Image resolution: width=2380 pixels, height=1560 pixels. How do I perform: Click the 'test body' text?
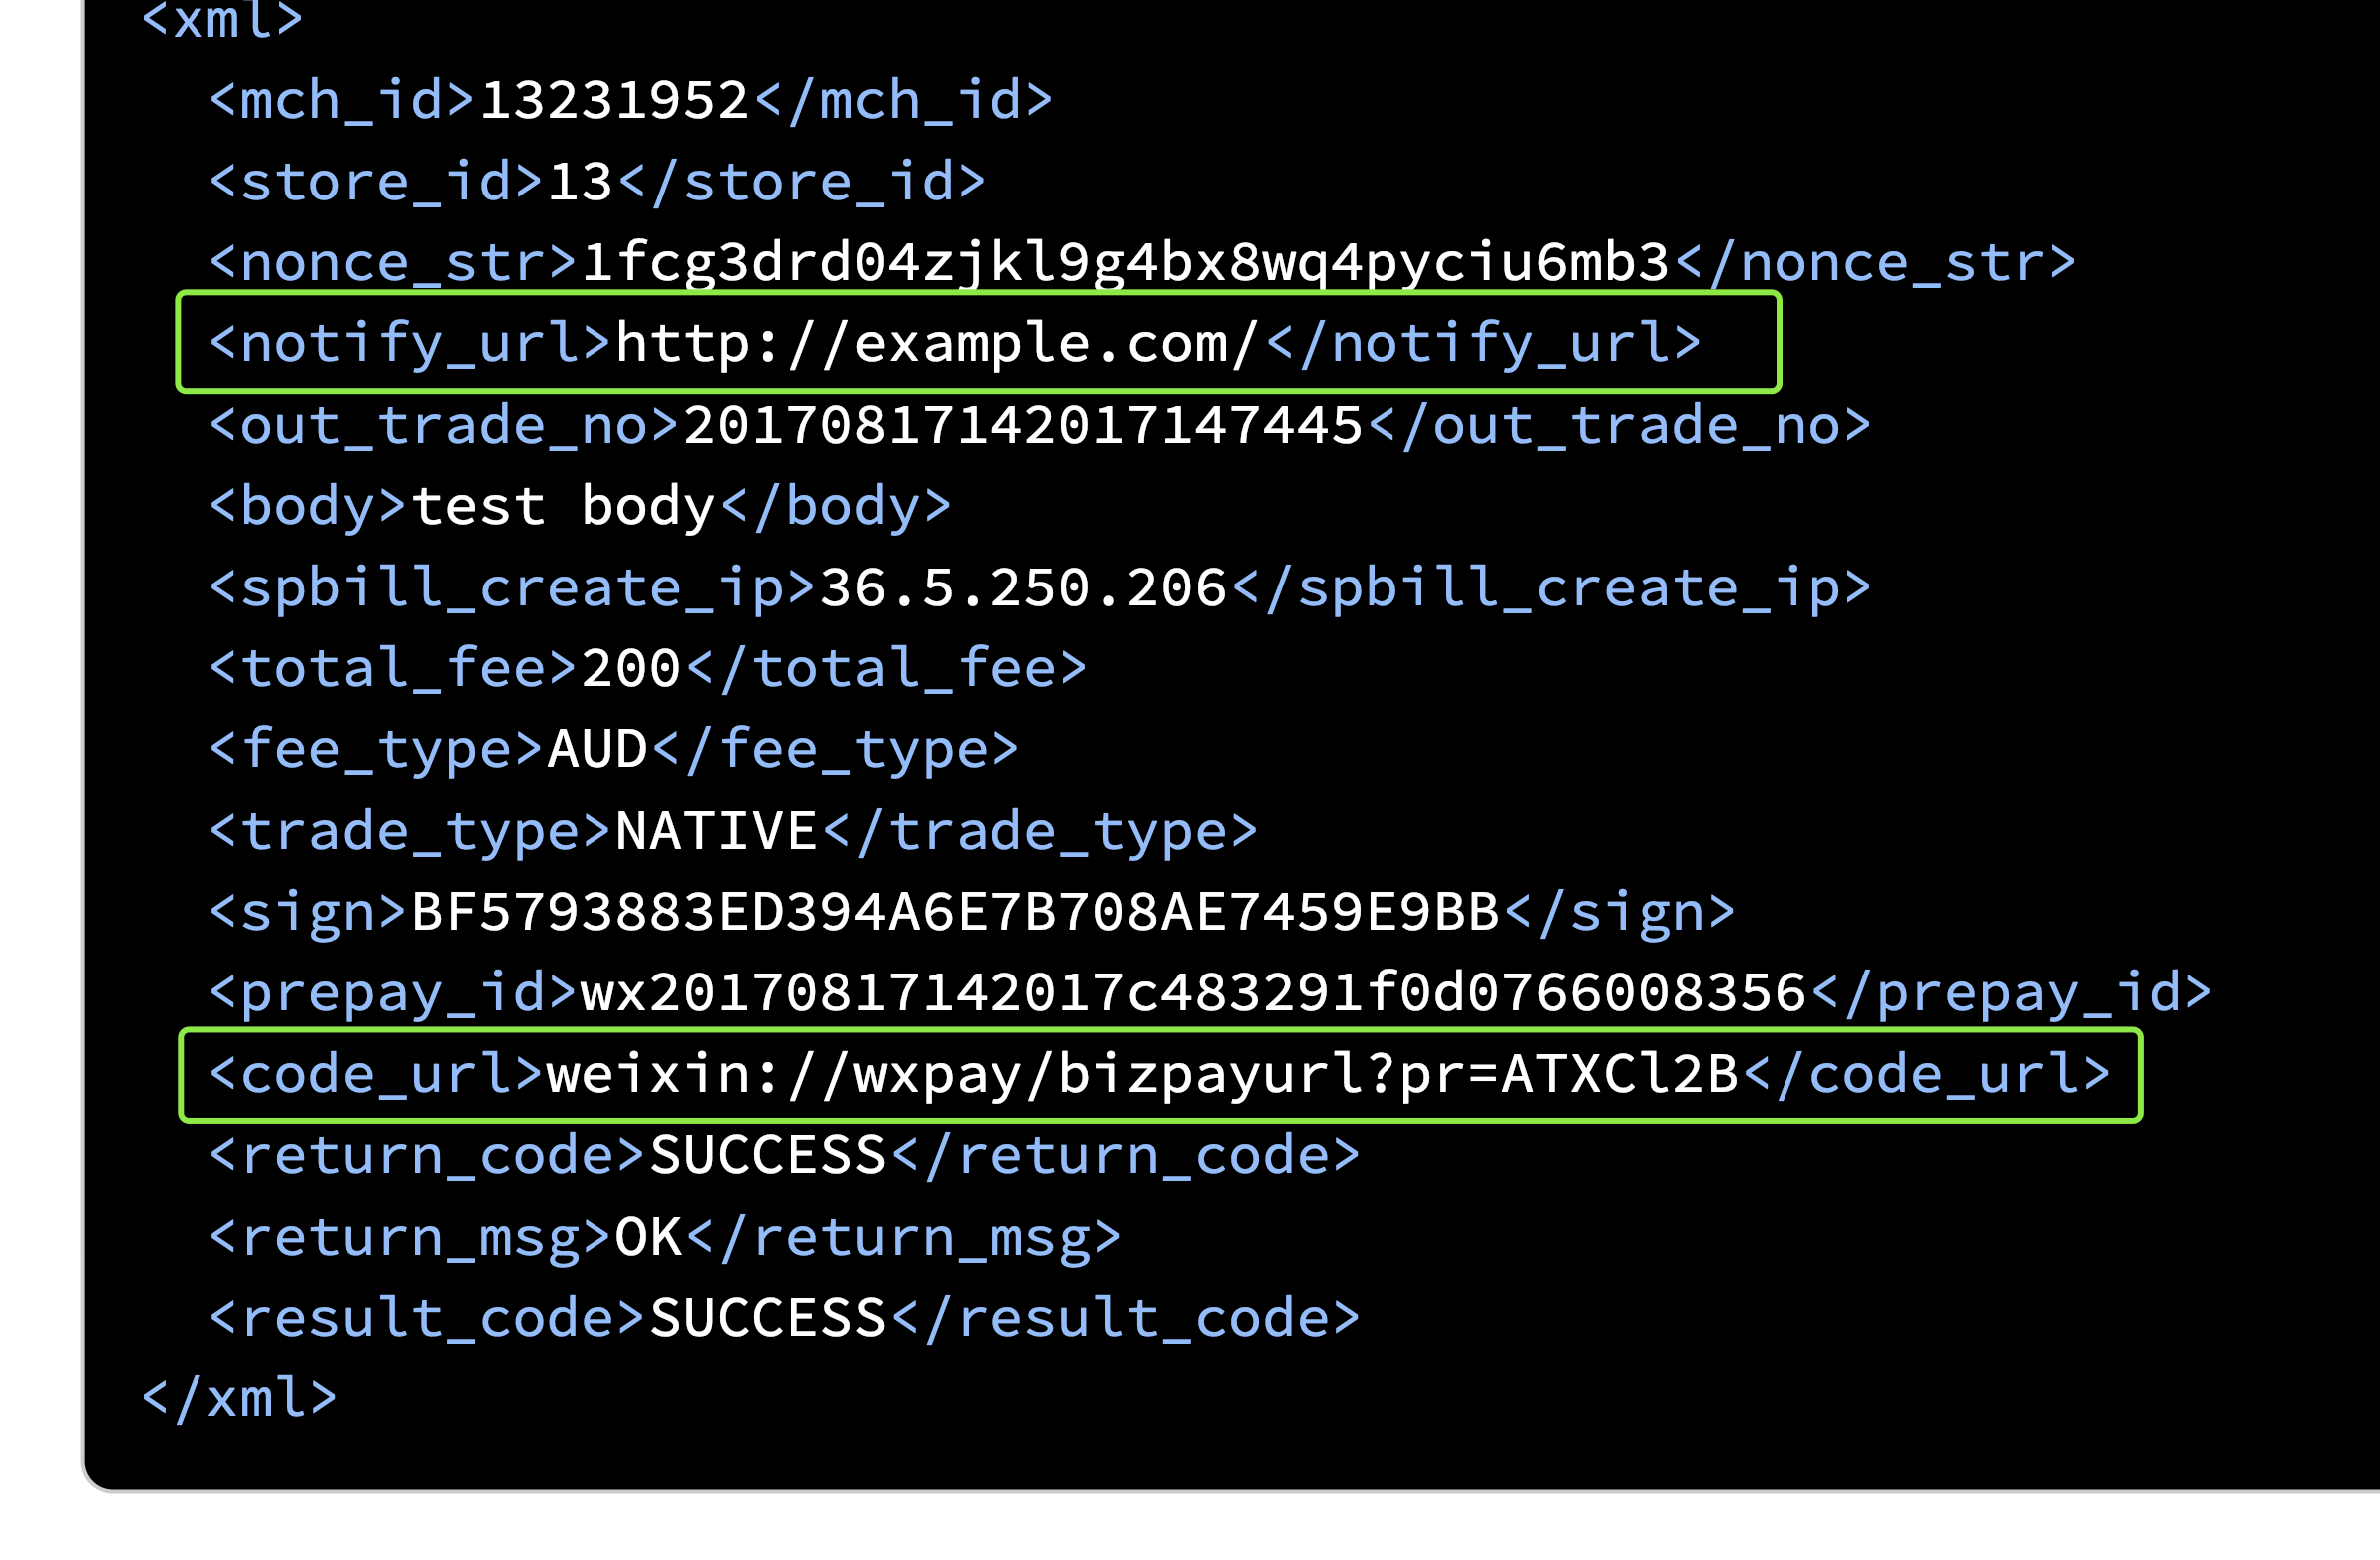point(564,506)
